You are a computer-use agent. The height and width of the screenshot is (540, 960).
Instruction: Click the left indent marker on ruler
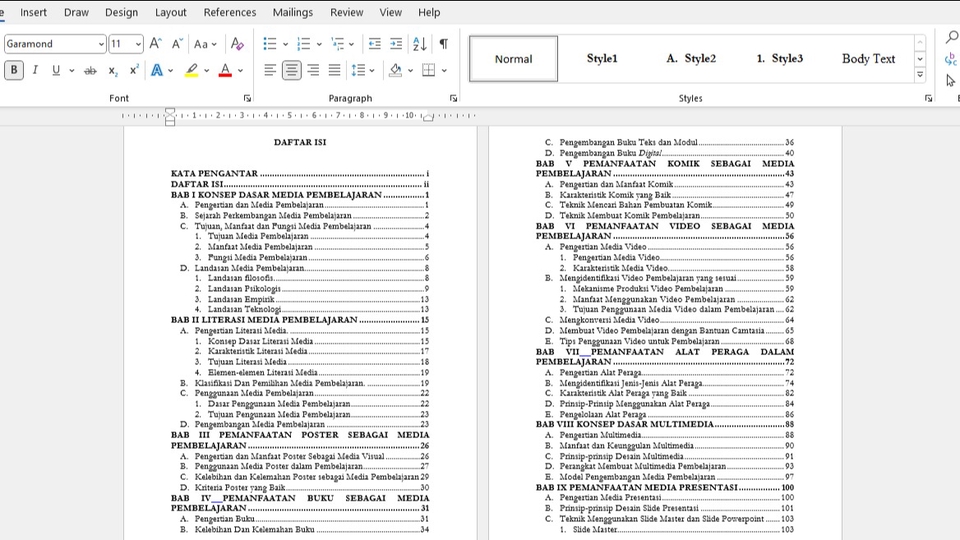coord(170,116)
